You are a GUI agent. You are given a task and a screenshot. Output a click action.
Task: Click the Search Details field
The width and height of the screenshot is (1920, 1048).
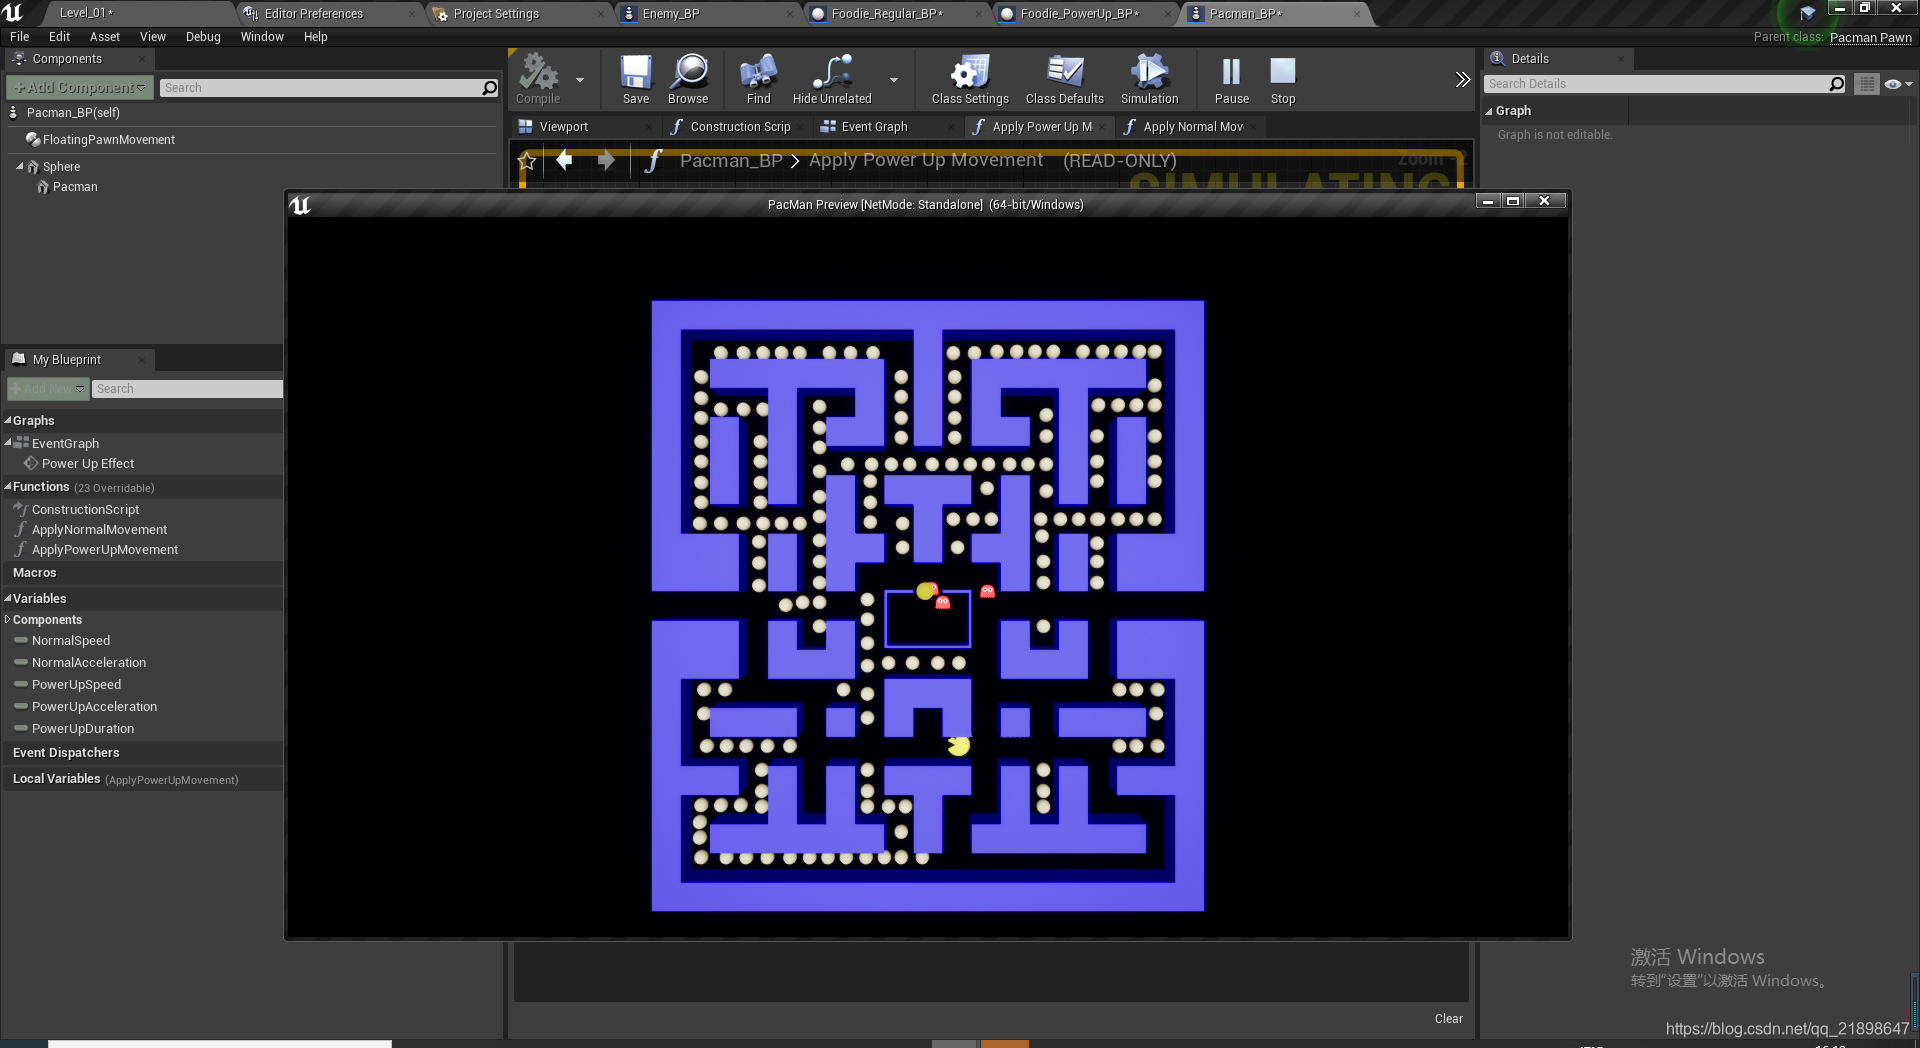[1665, 84]
